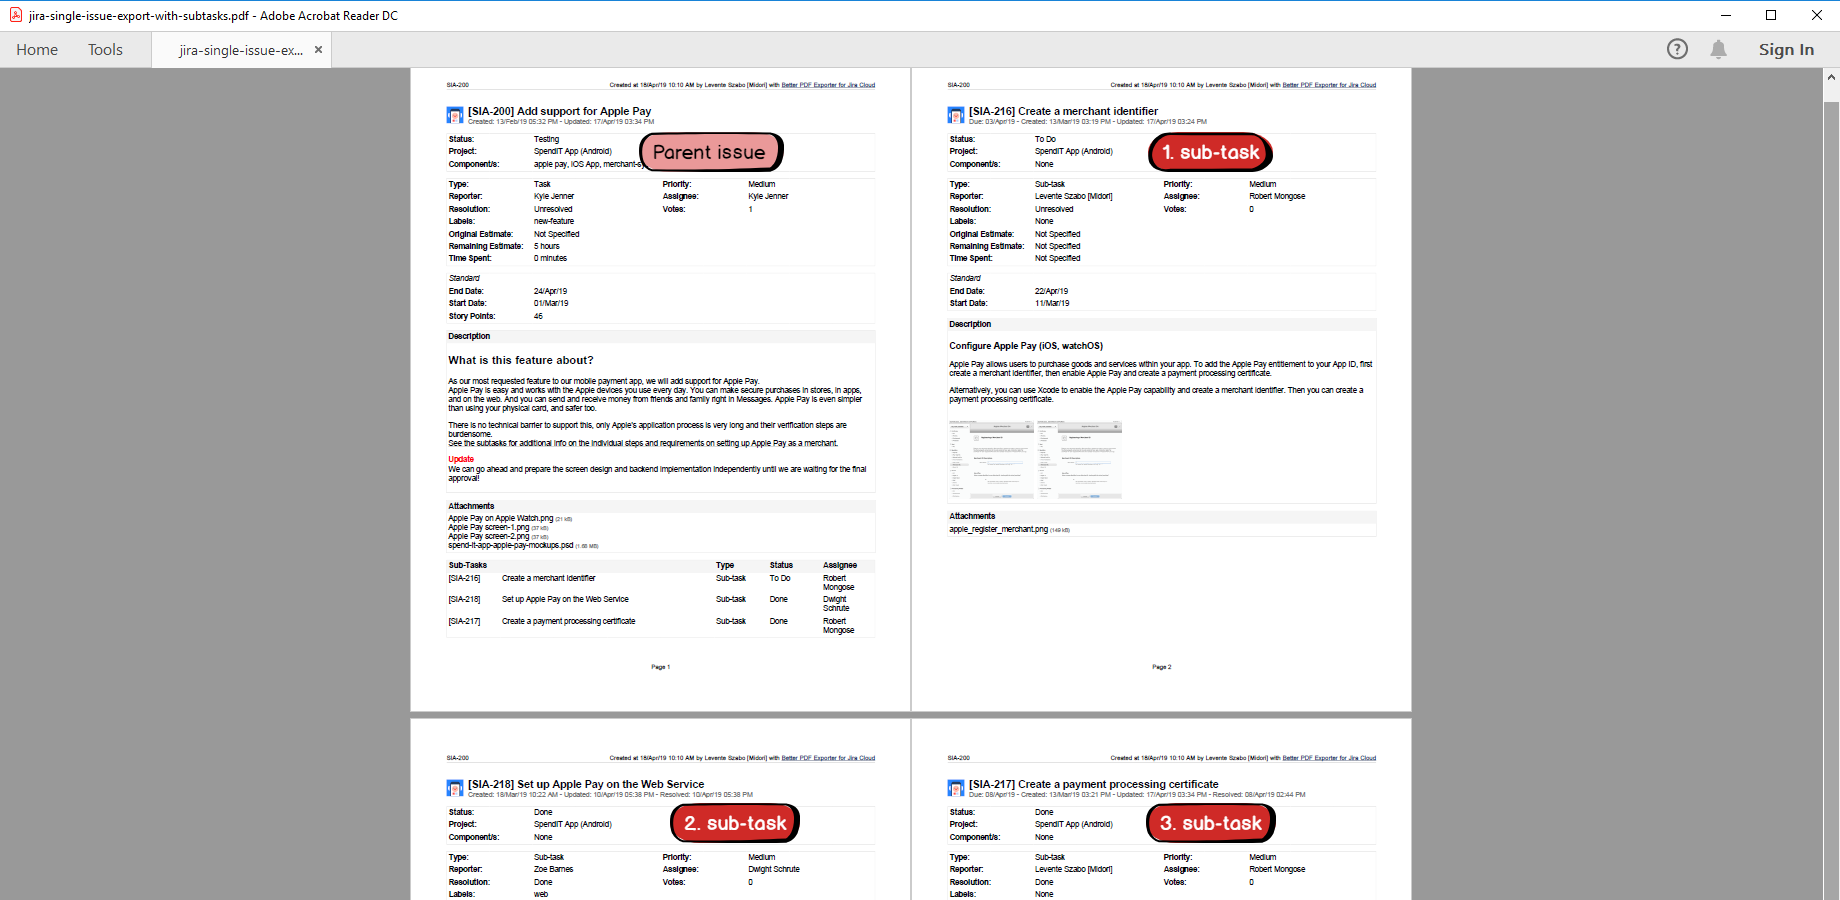This screenshot has height=900, width=1840.
Task: Click the SIA-218 issue type icon
Action: pos(455,788)
